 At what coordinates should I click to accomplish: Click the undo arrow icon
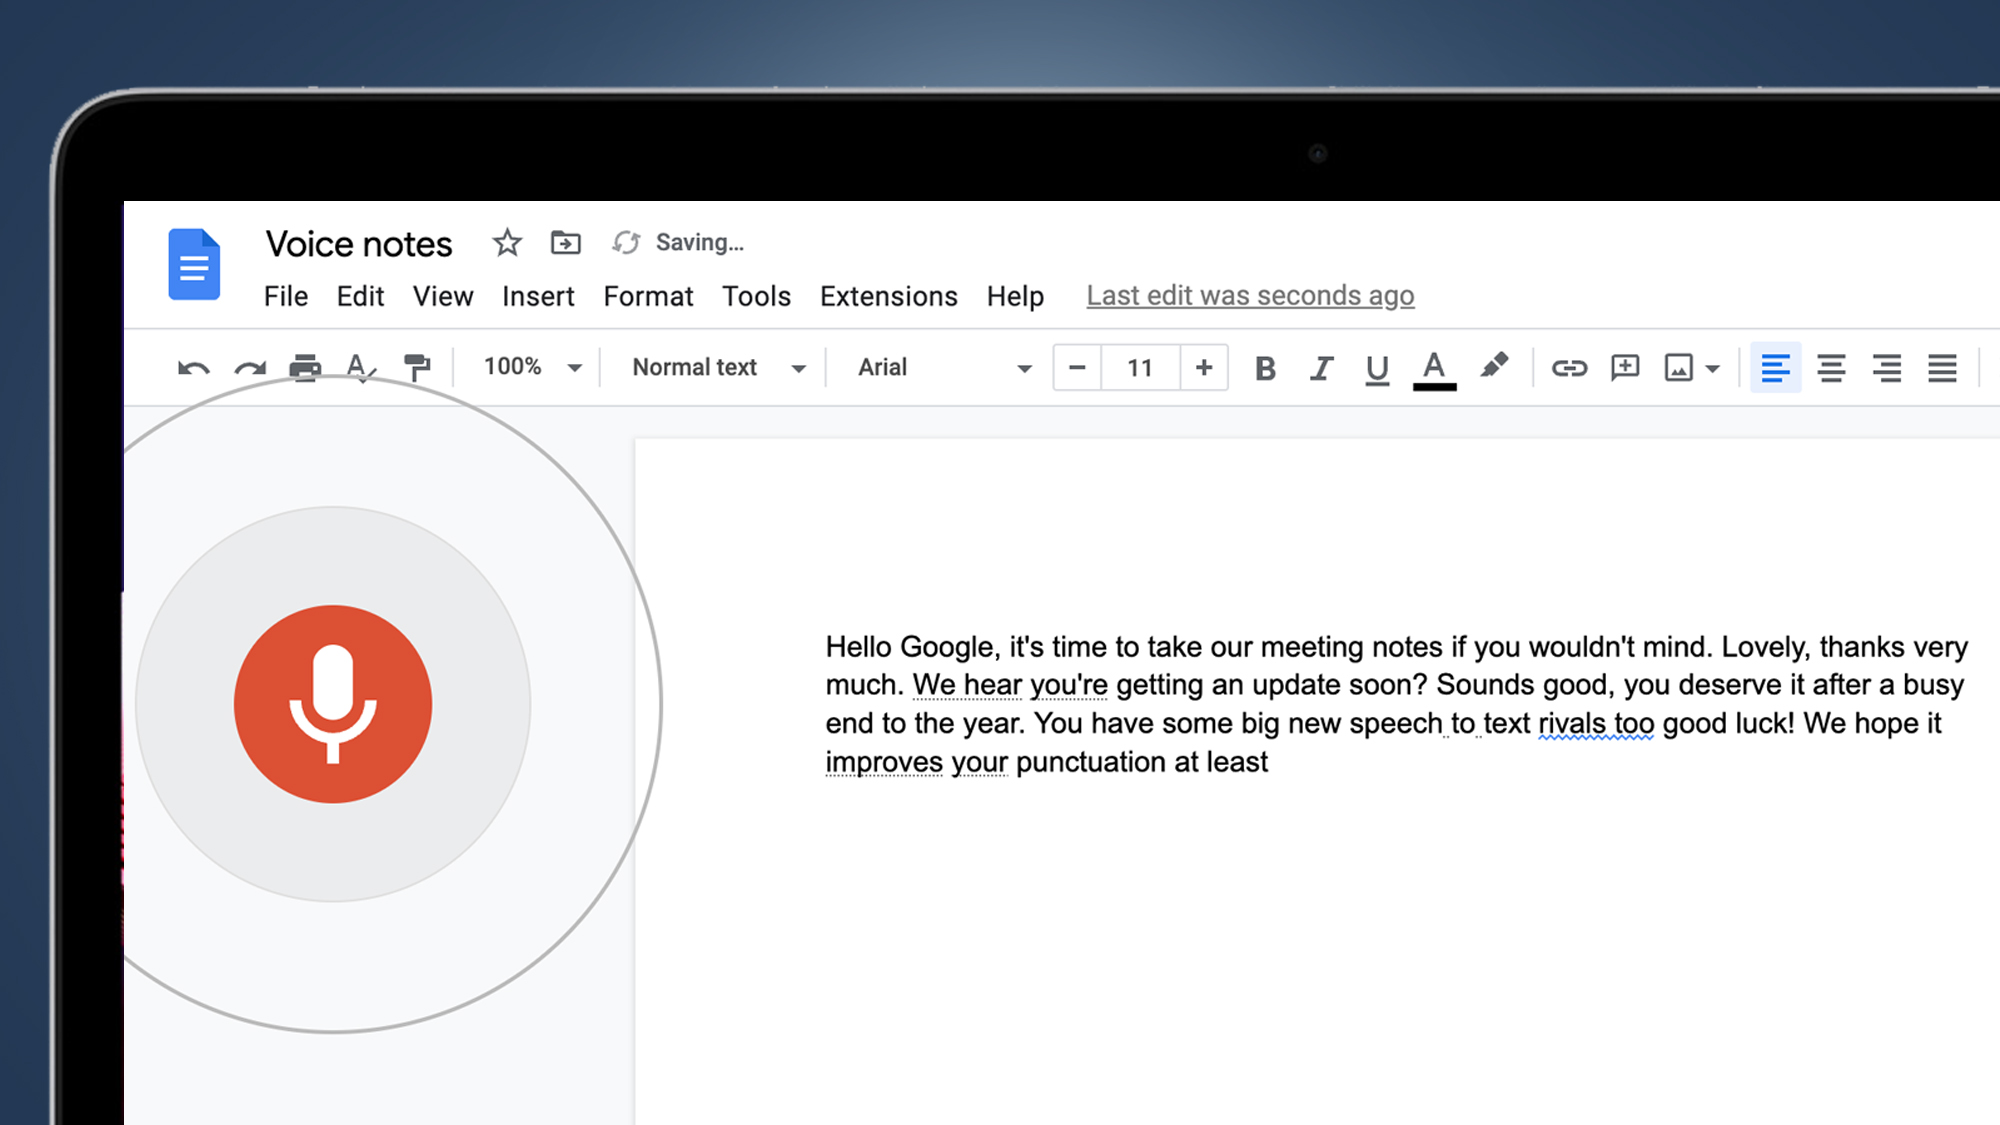pos(193,368)
